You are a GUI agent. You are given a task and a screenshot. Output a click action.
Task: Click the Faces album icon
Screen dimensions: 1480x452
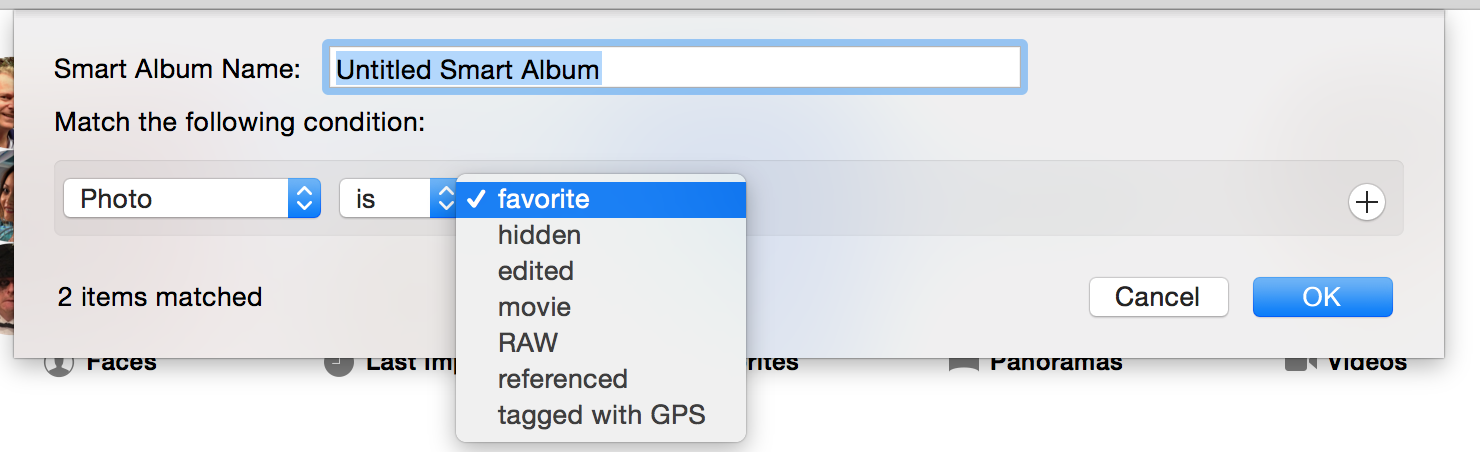59,363
